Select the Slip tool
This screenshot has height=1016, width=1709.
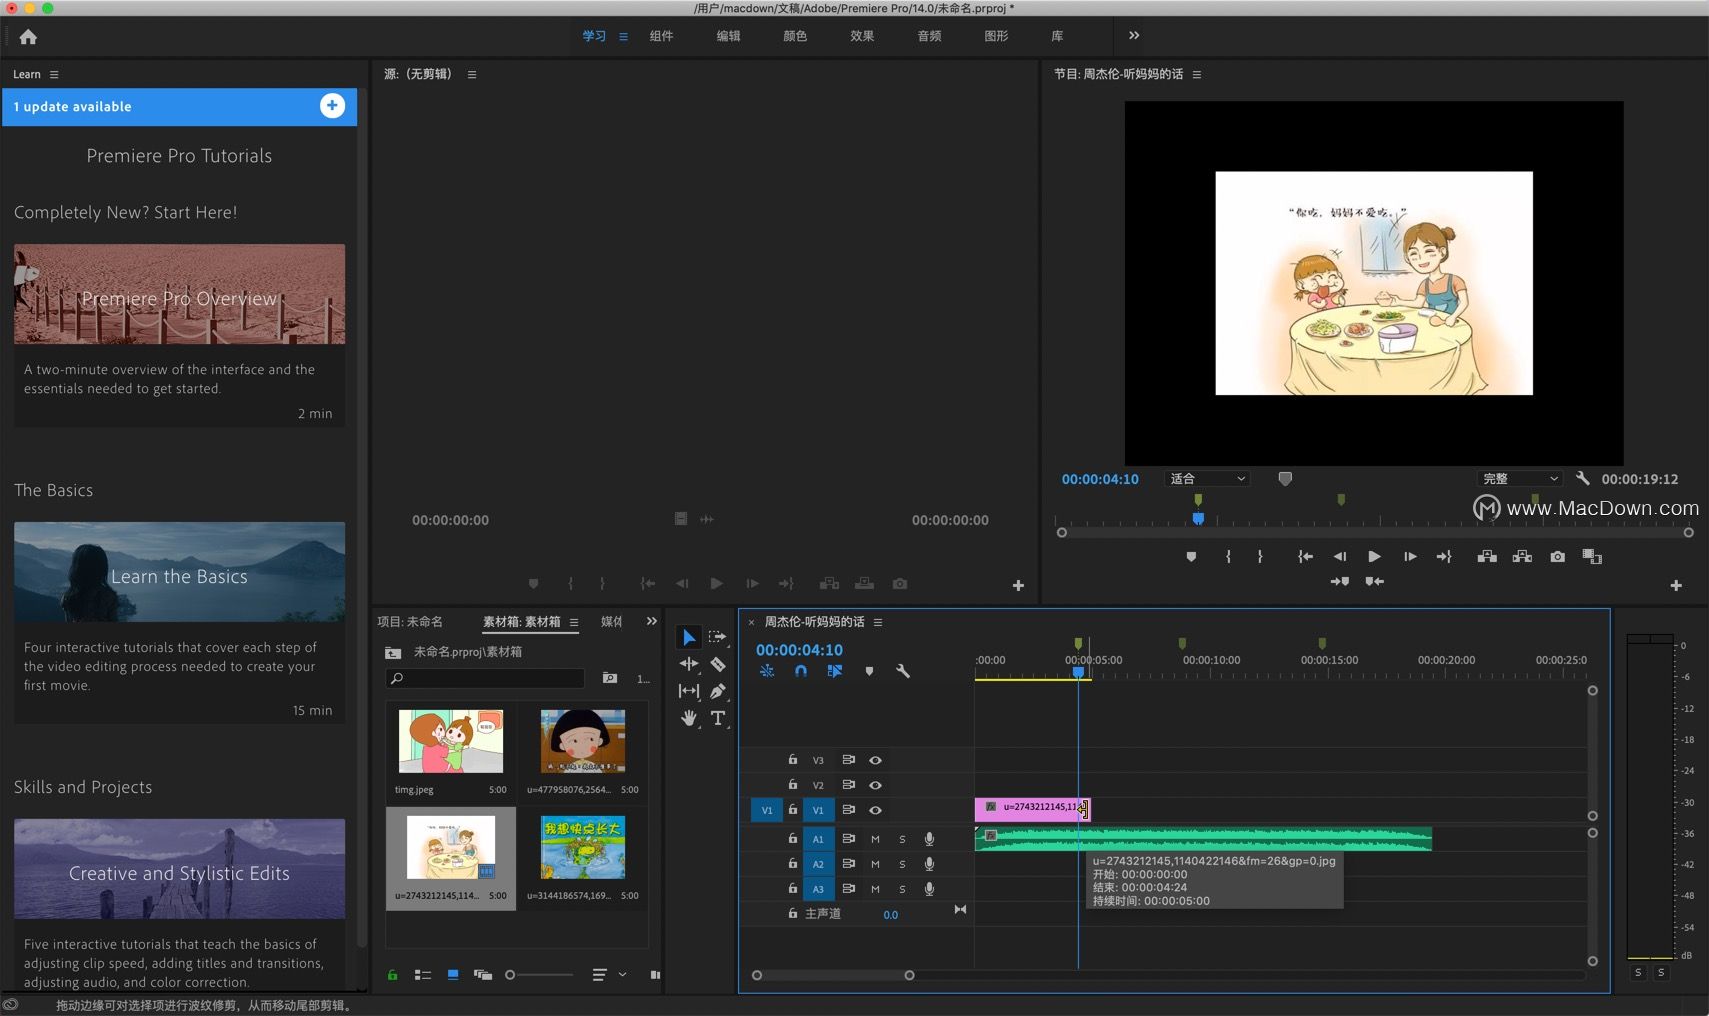689,691
